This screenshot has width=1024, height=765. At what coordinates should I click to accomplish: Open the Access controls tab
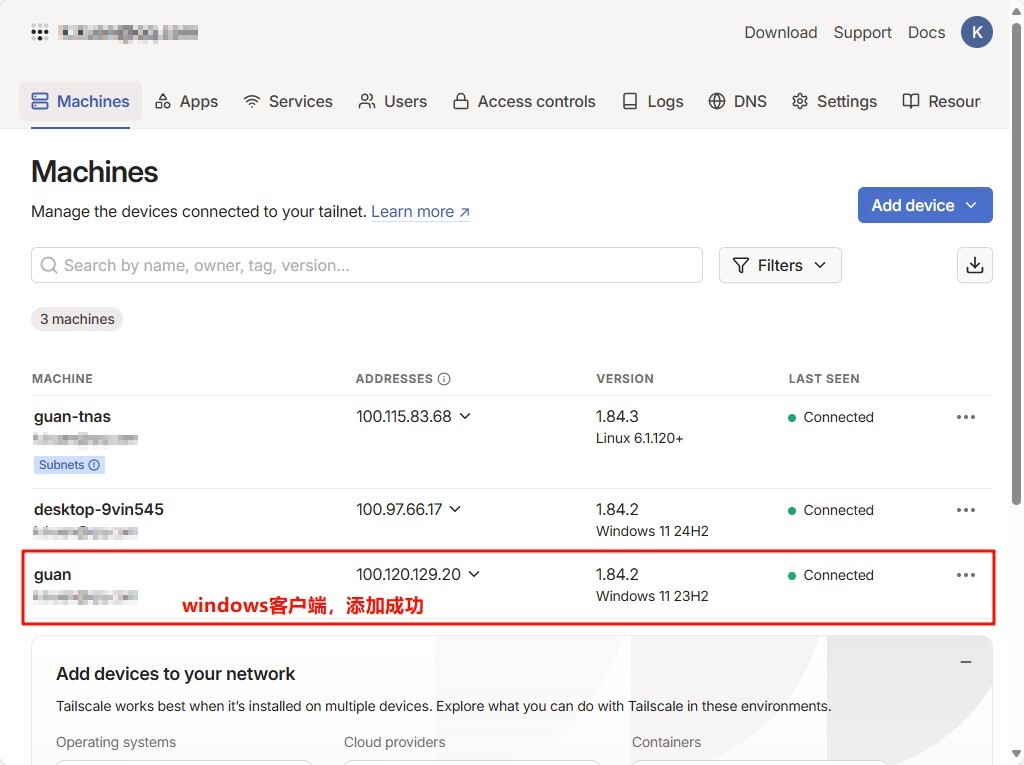(524, 101)
